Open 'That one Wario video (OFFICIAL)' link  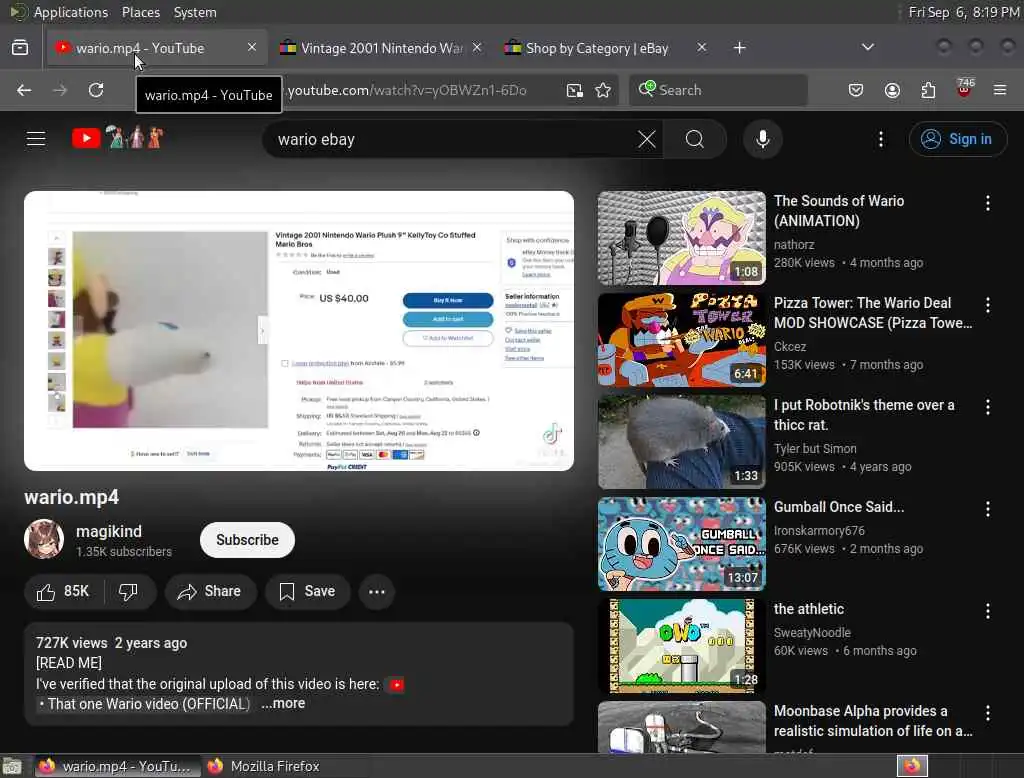[x=144, y=704]
